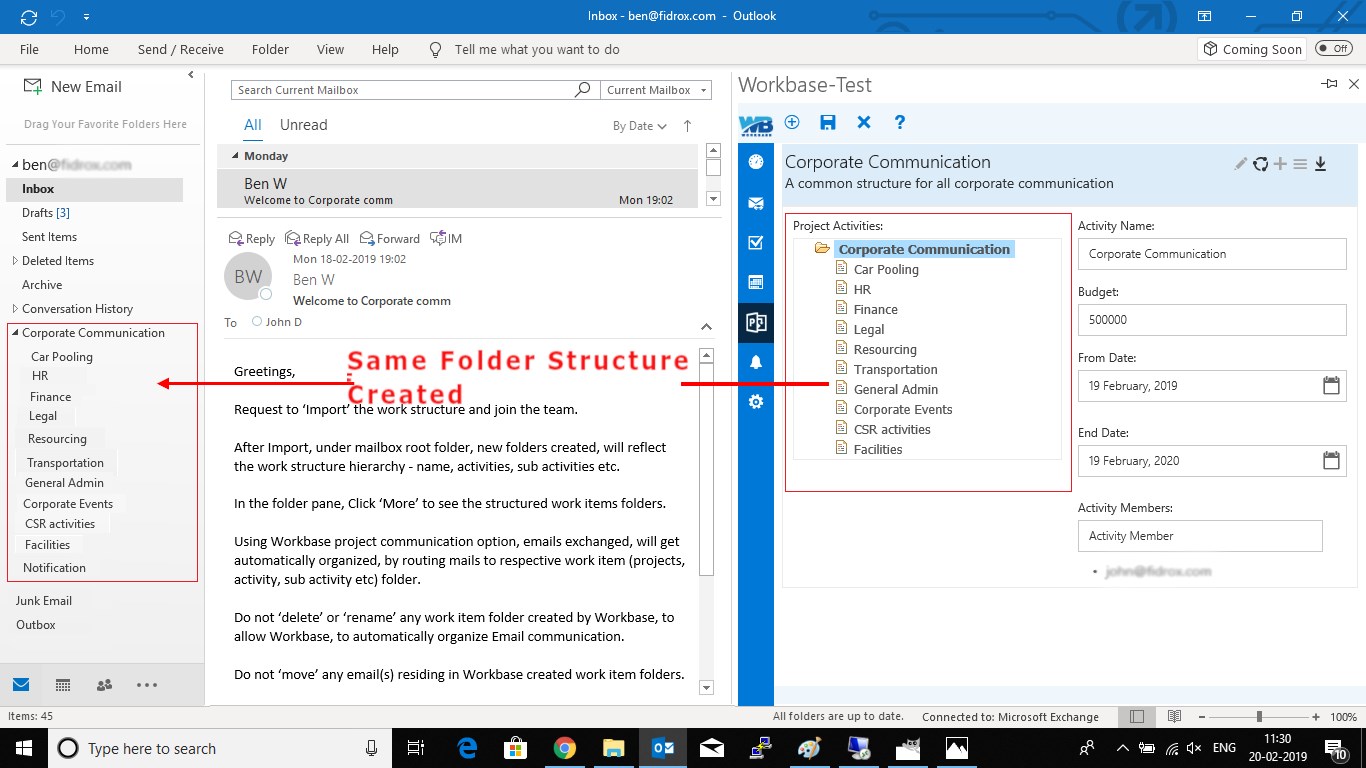1366x768 pixels.
Task: Click the zoom slider handle in status bar
Action: click(x=1259, y=717)
